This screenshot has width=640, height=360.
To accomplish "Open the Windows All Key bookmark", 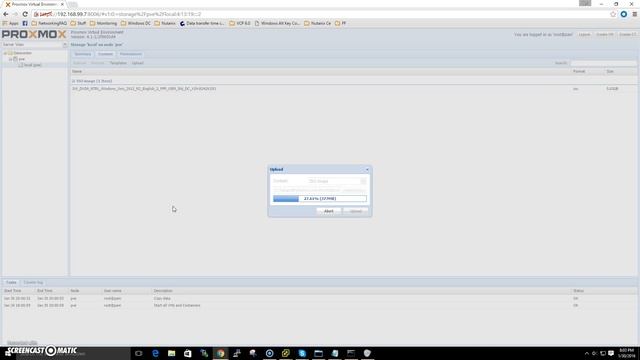I will (x=277, y=23).
